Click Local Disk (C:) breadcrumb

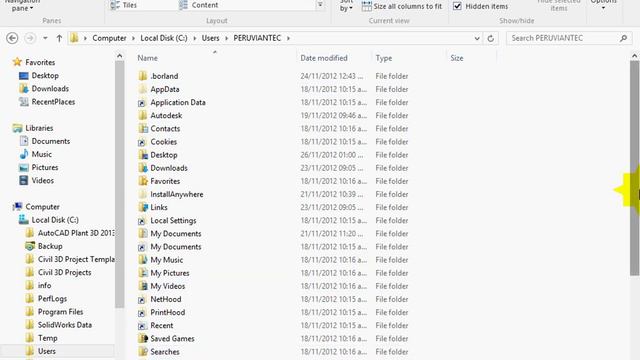tap(164, 38)
